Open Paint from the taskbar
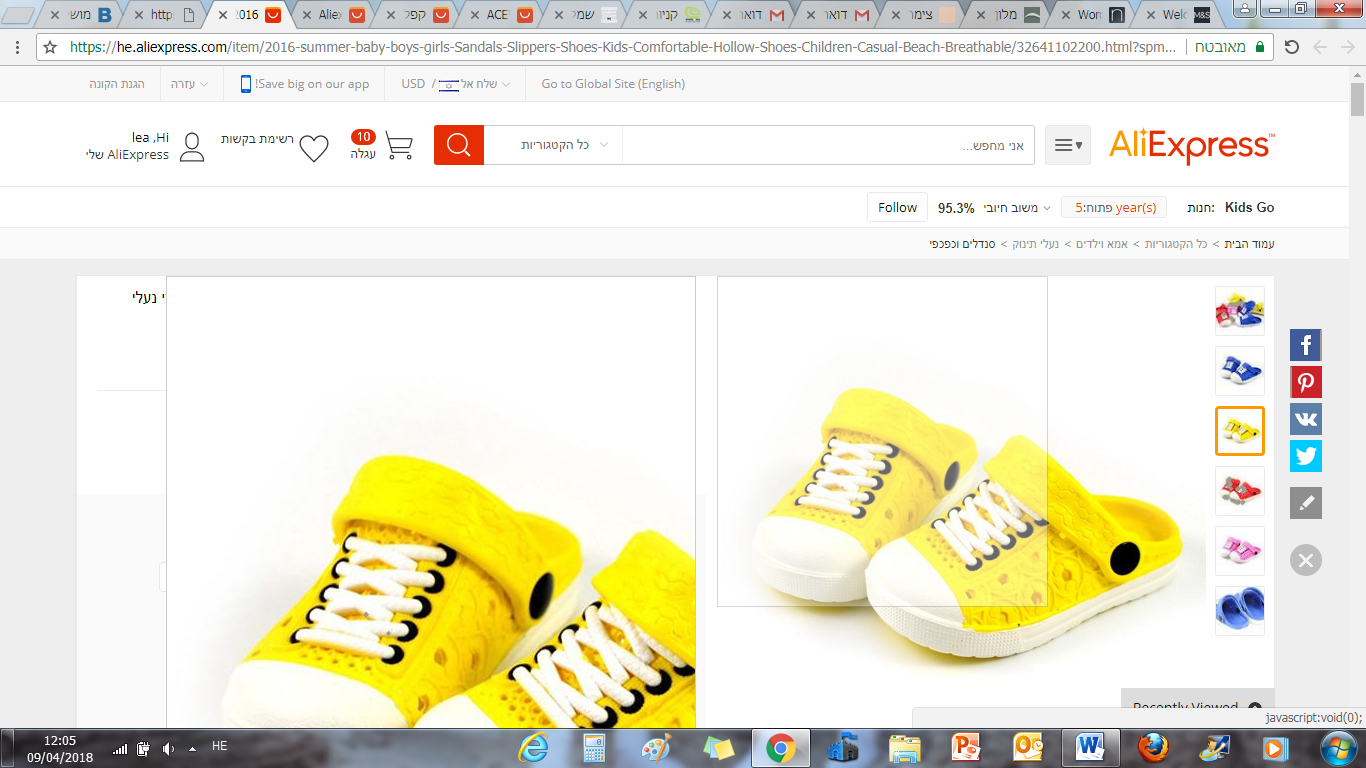The height and width of the screenshot is (768, 1366). click(x=656, y=748)
